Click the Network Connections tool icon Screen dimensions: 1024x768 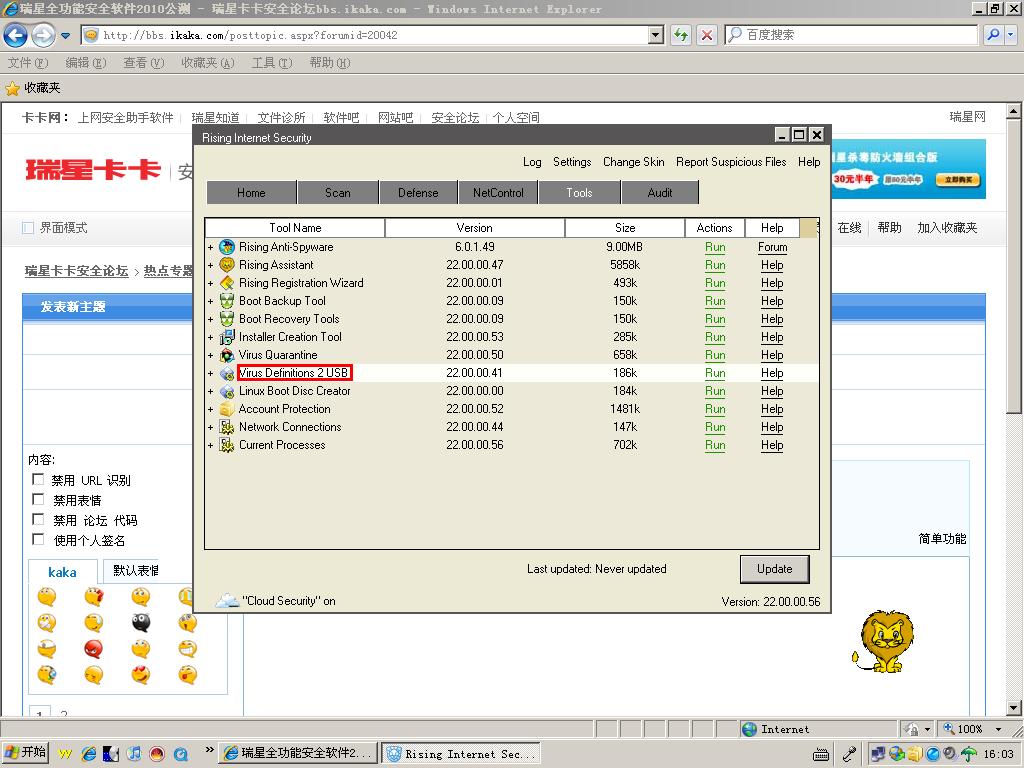point(227,427)
